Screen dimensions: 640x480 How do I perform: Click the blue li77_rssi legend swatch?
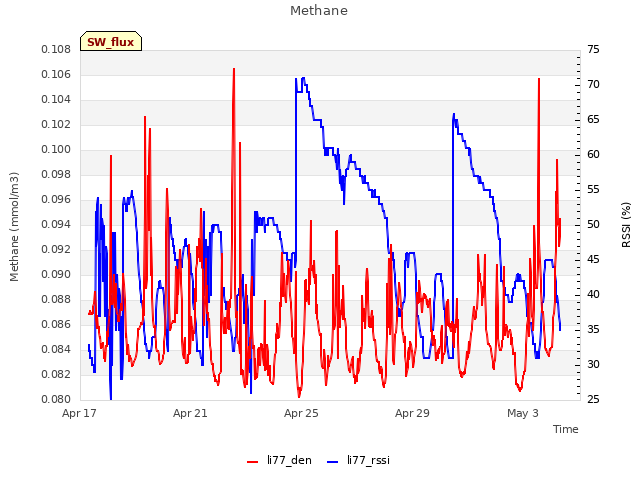pyautogui.click(x=333, y=462)
